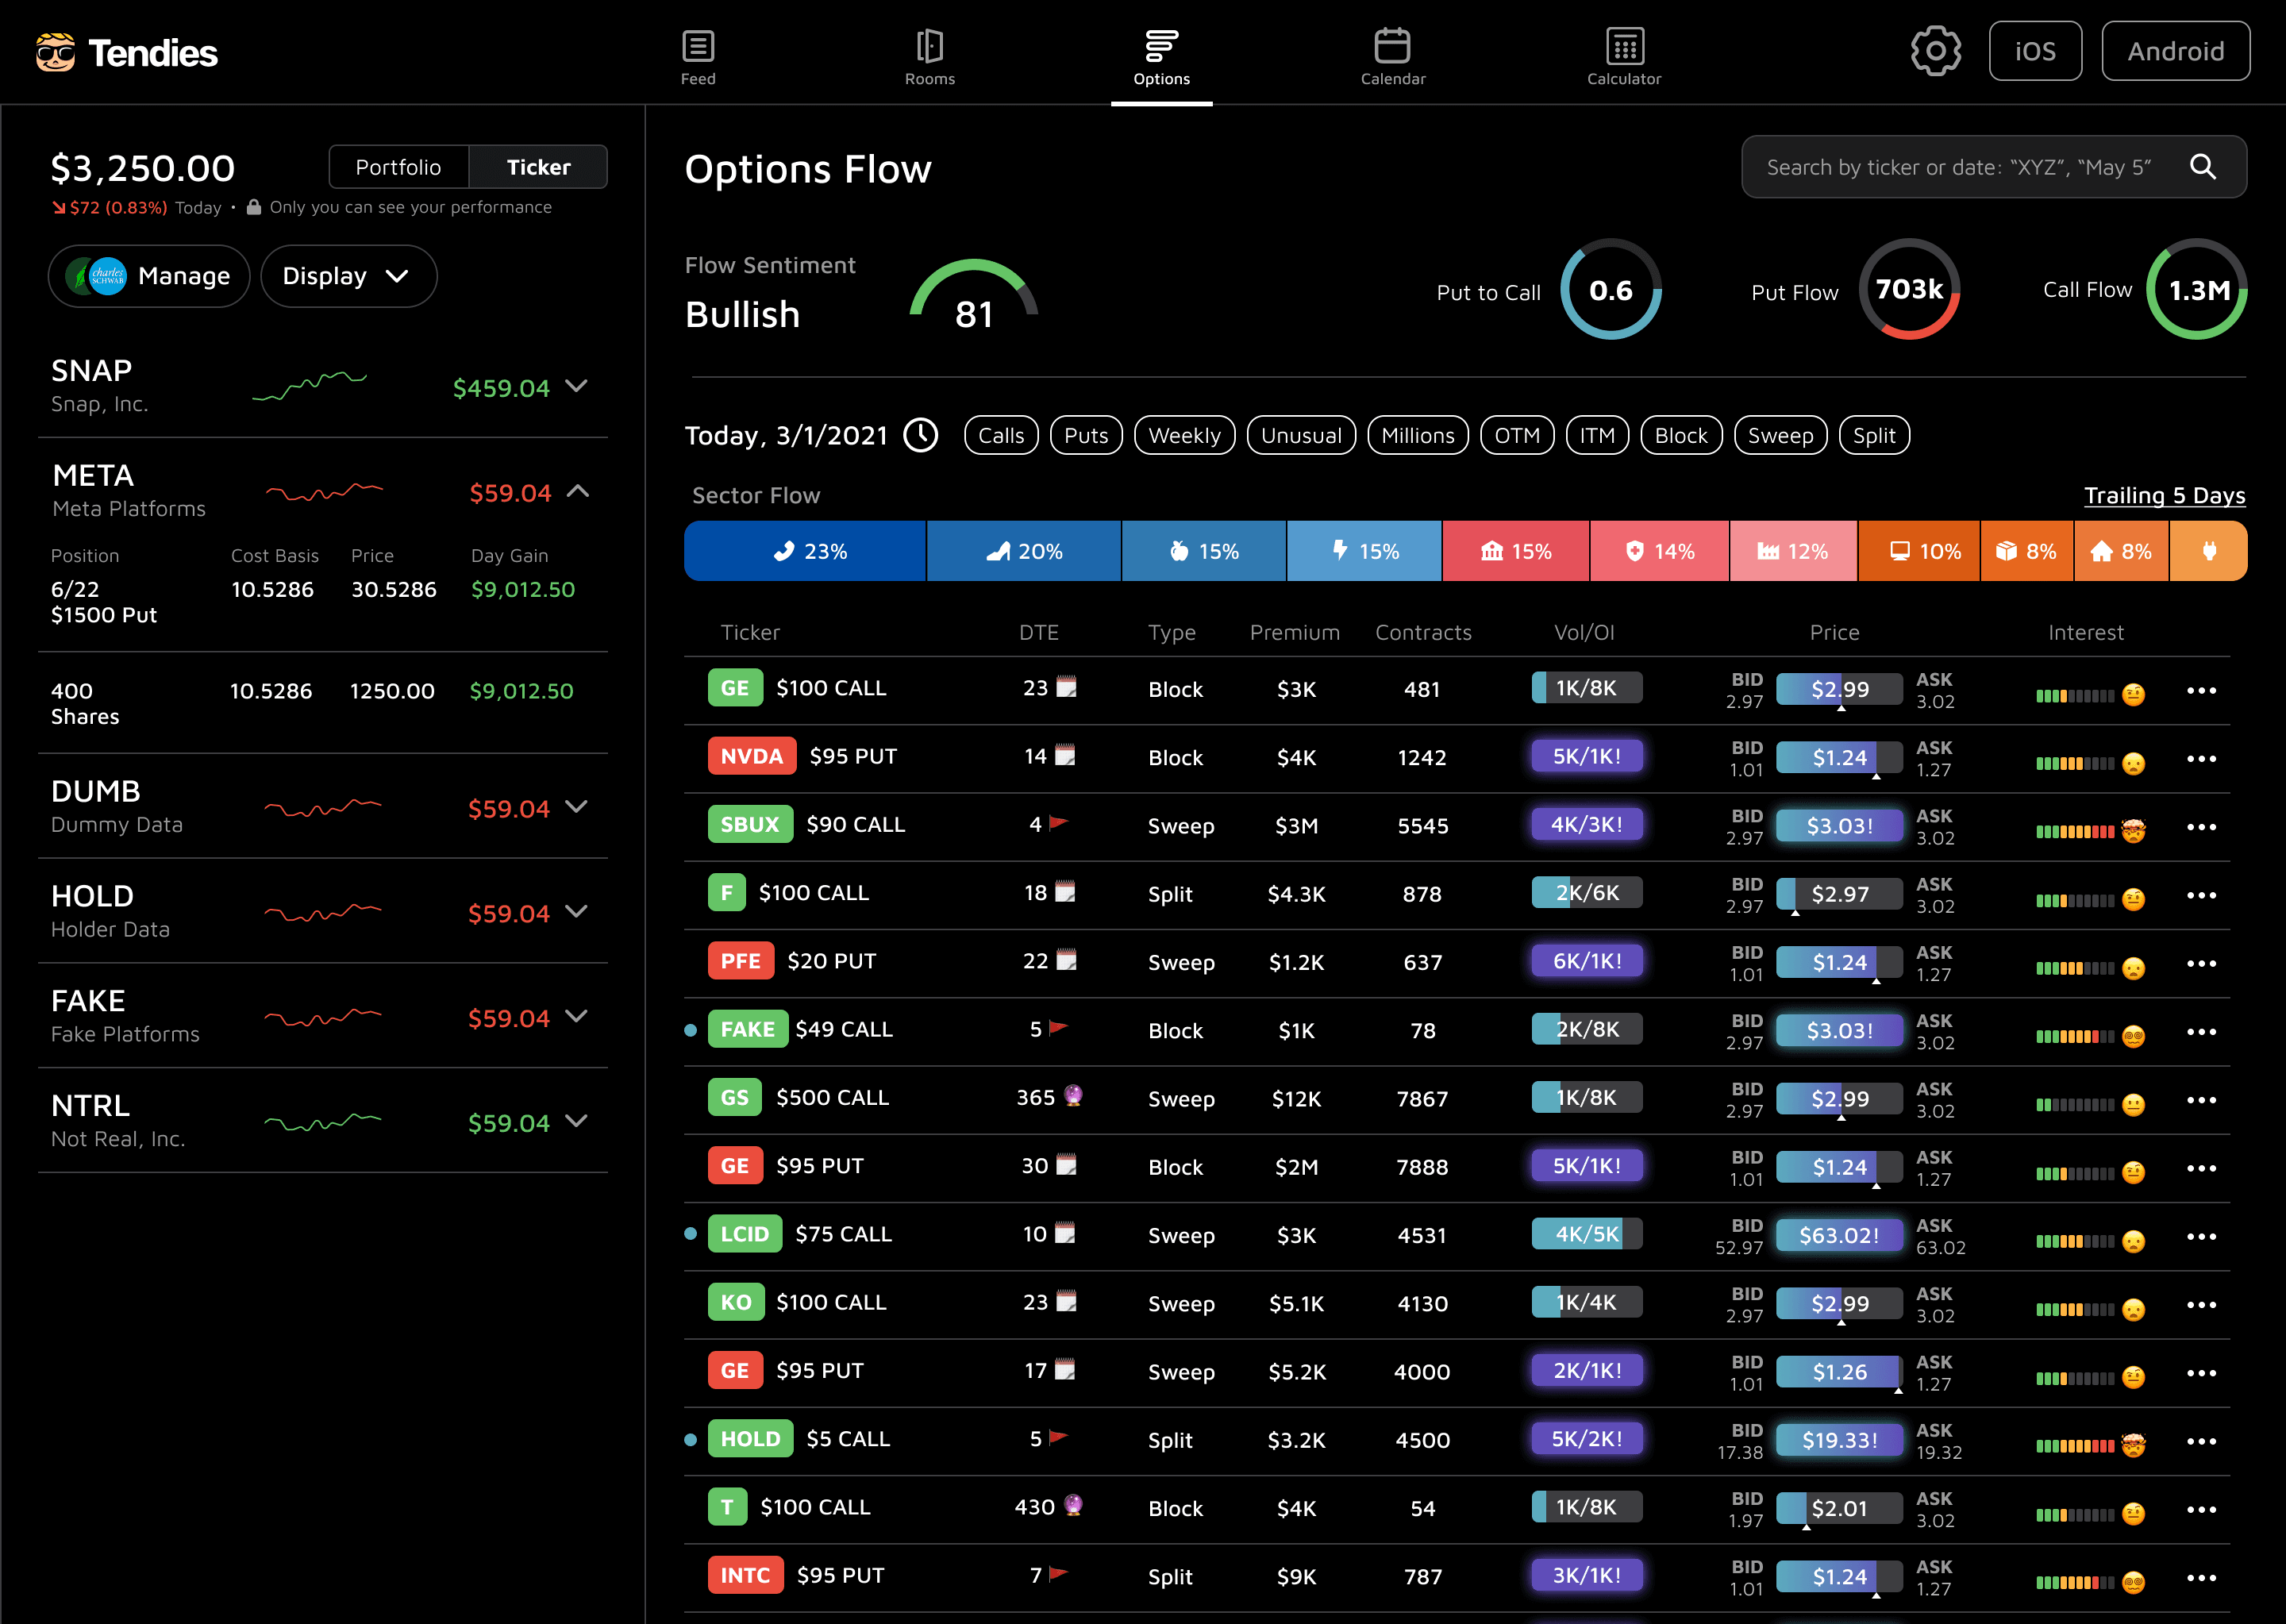Expand the DUMB ticker row
The width and height of the screenshot is (2286, 1624).
pyautogui.click(x=576, y=807)
